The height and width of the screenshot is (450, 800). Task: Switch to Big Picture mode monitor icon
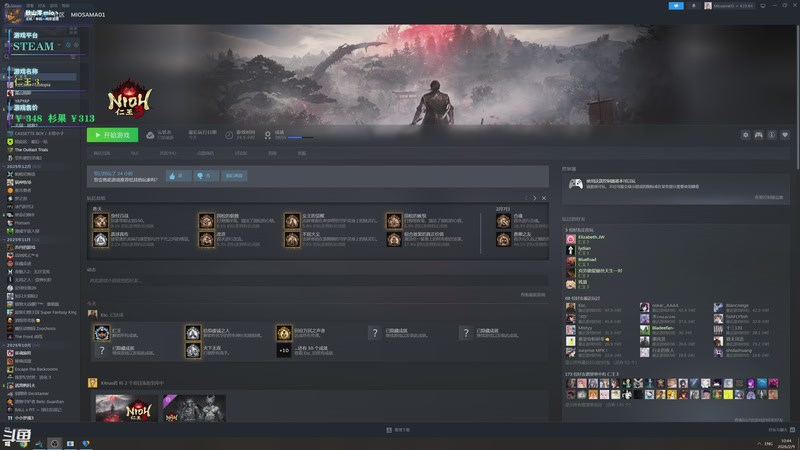click(x=763, y=6)
